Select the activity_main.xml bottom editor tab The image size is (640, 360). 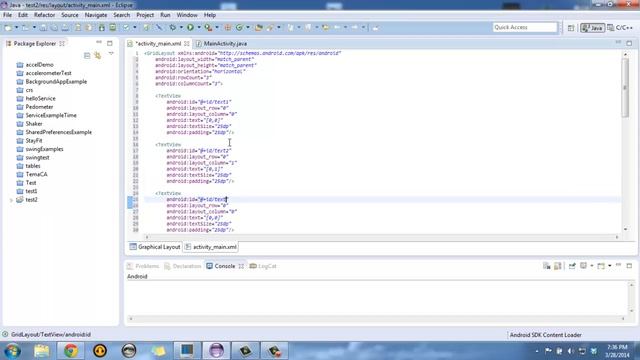tap(211, 247)
